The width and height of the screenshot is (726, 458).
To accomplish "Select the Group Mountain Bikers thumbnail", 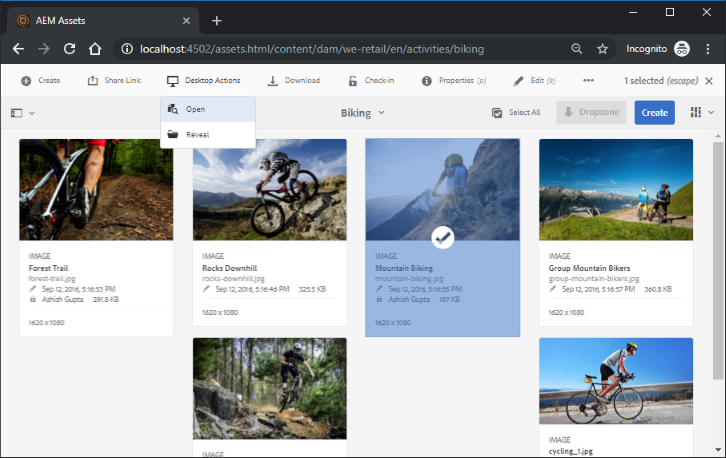I will click(616, 189).
